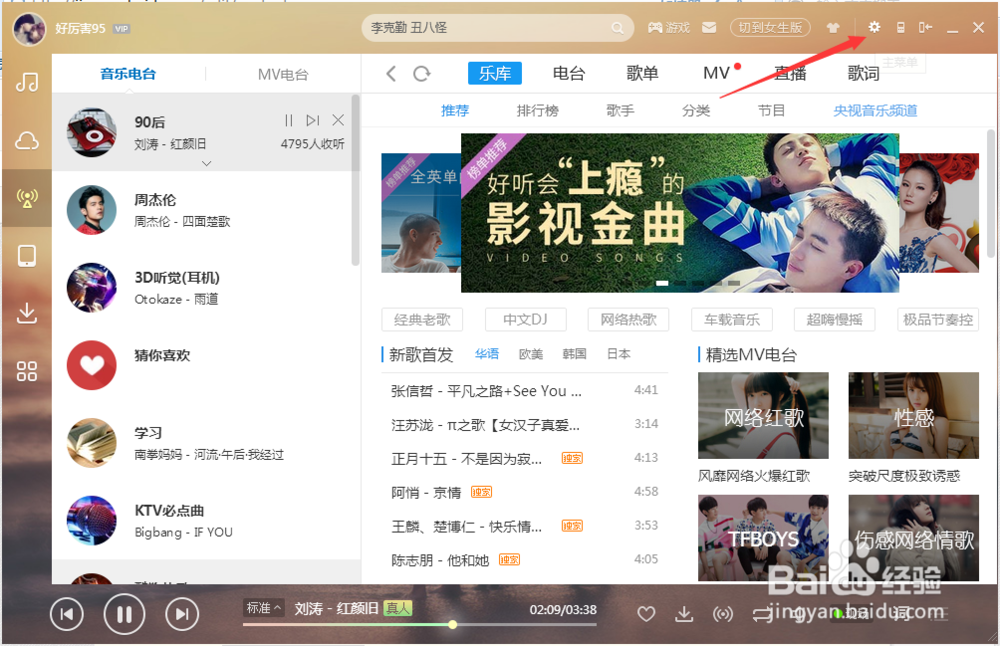The height and width of the screenshot is (646, 1000).
Task: Switch to mini mode icon
Action: tap(925, 27)
